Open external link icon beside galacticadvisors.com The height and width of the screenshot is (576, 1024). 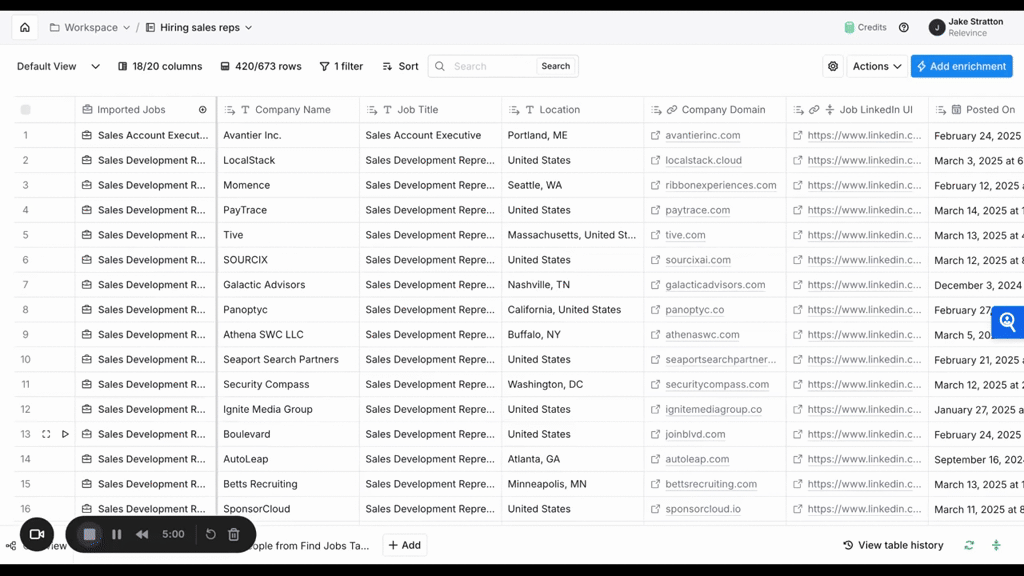pyautogui.click(x=655, y=285)
